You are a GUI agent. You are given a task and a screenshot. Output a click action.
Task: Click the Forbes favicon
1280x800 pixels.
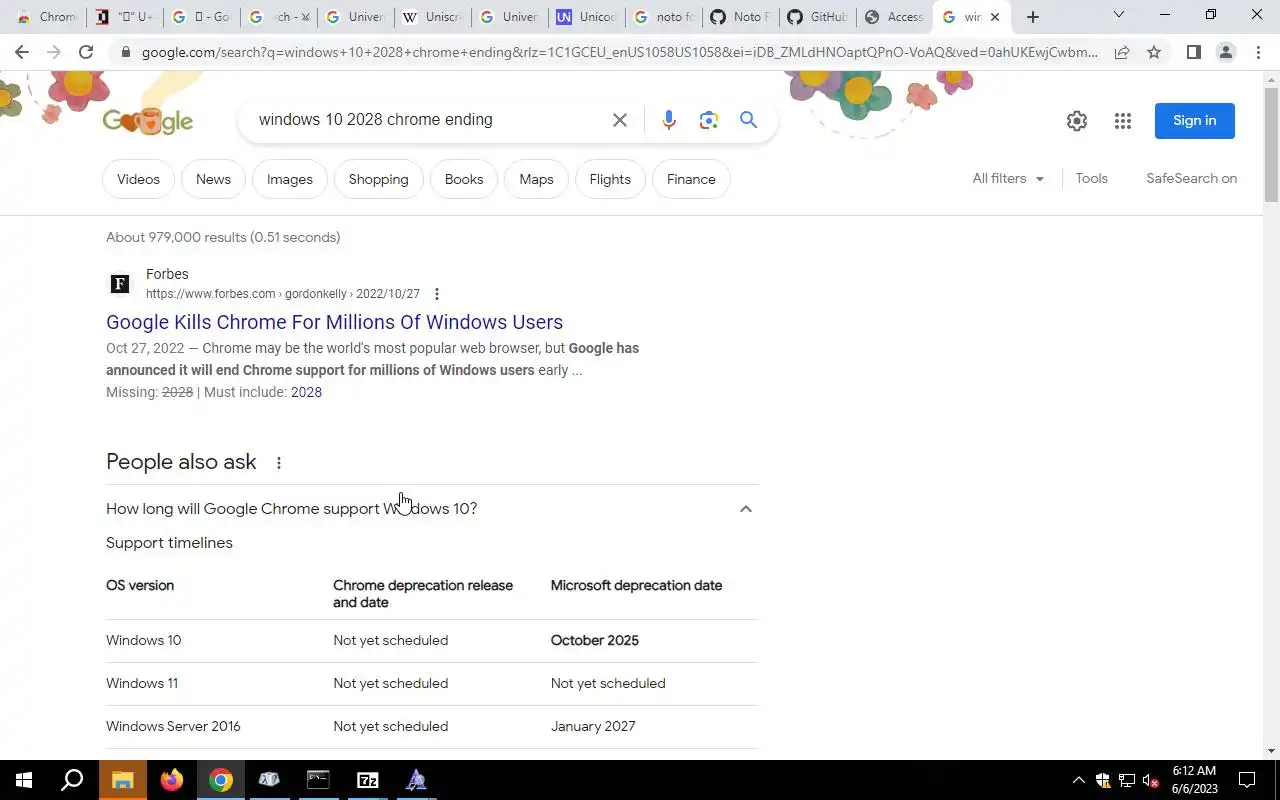click(120, 284)
